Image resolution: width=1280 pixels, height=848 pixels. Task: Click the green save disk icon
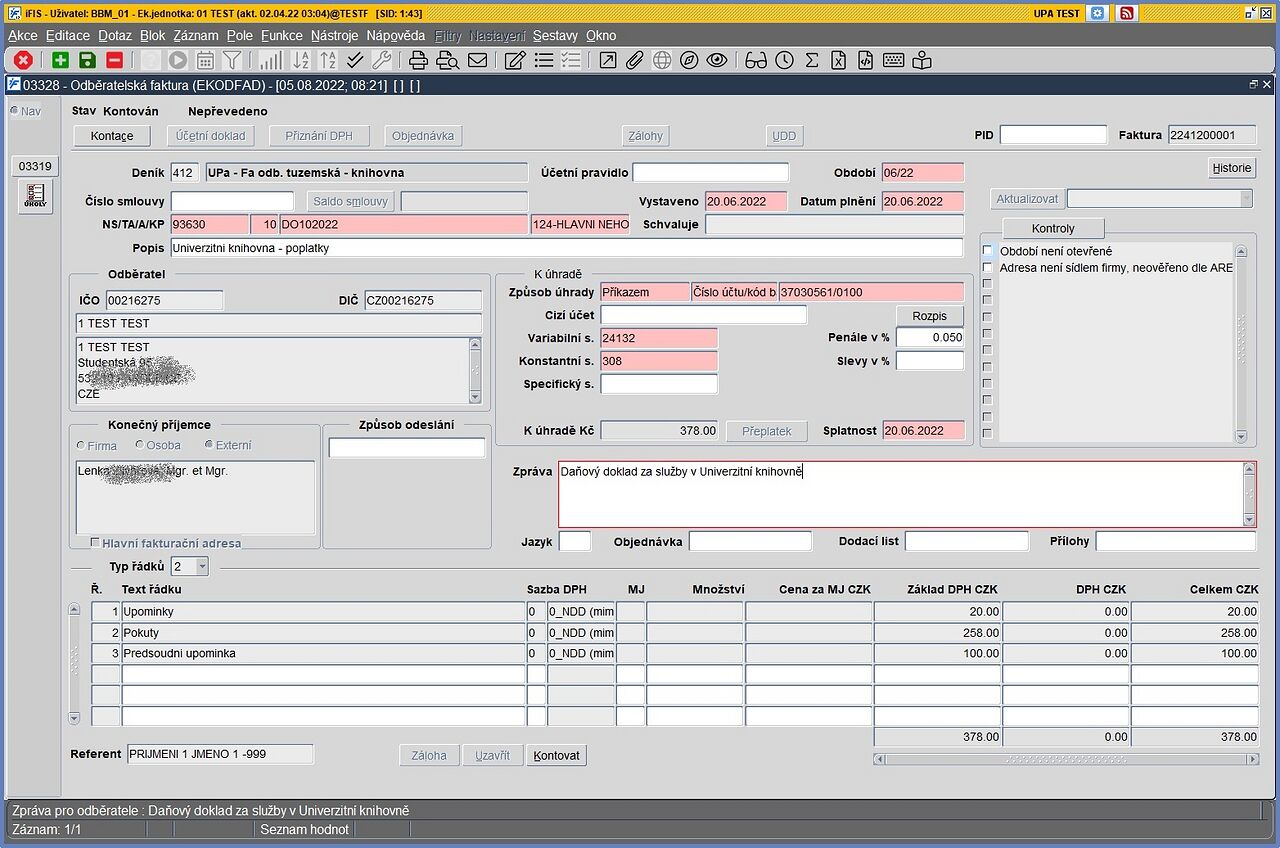pos(87,60)
